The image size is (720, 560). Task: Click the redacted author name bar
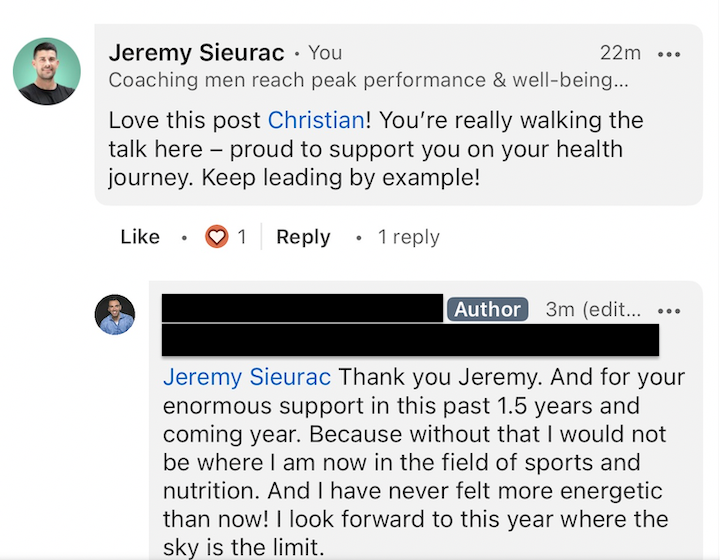[302, 307]
